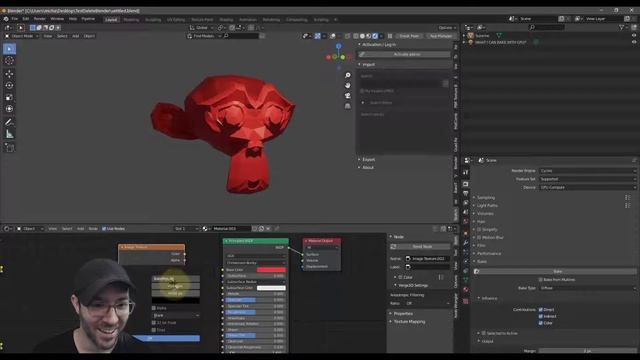640x360 pixels.
Task: Open the Bake Type dropdown
Action: (588, 288)
